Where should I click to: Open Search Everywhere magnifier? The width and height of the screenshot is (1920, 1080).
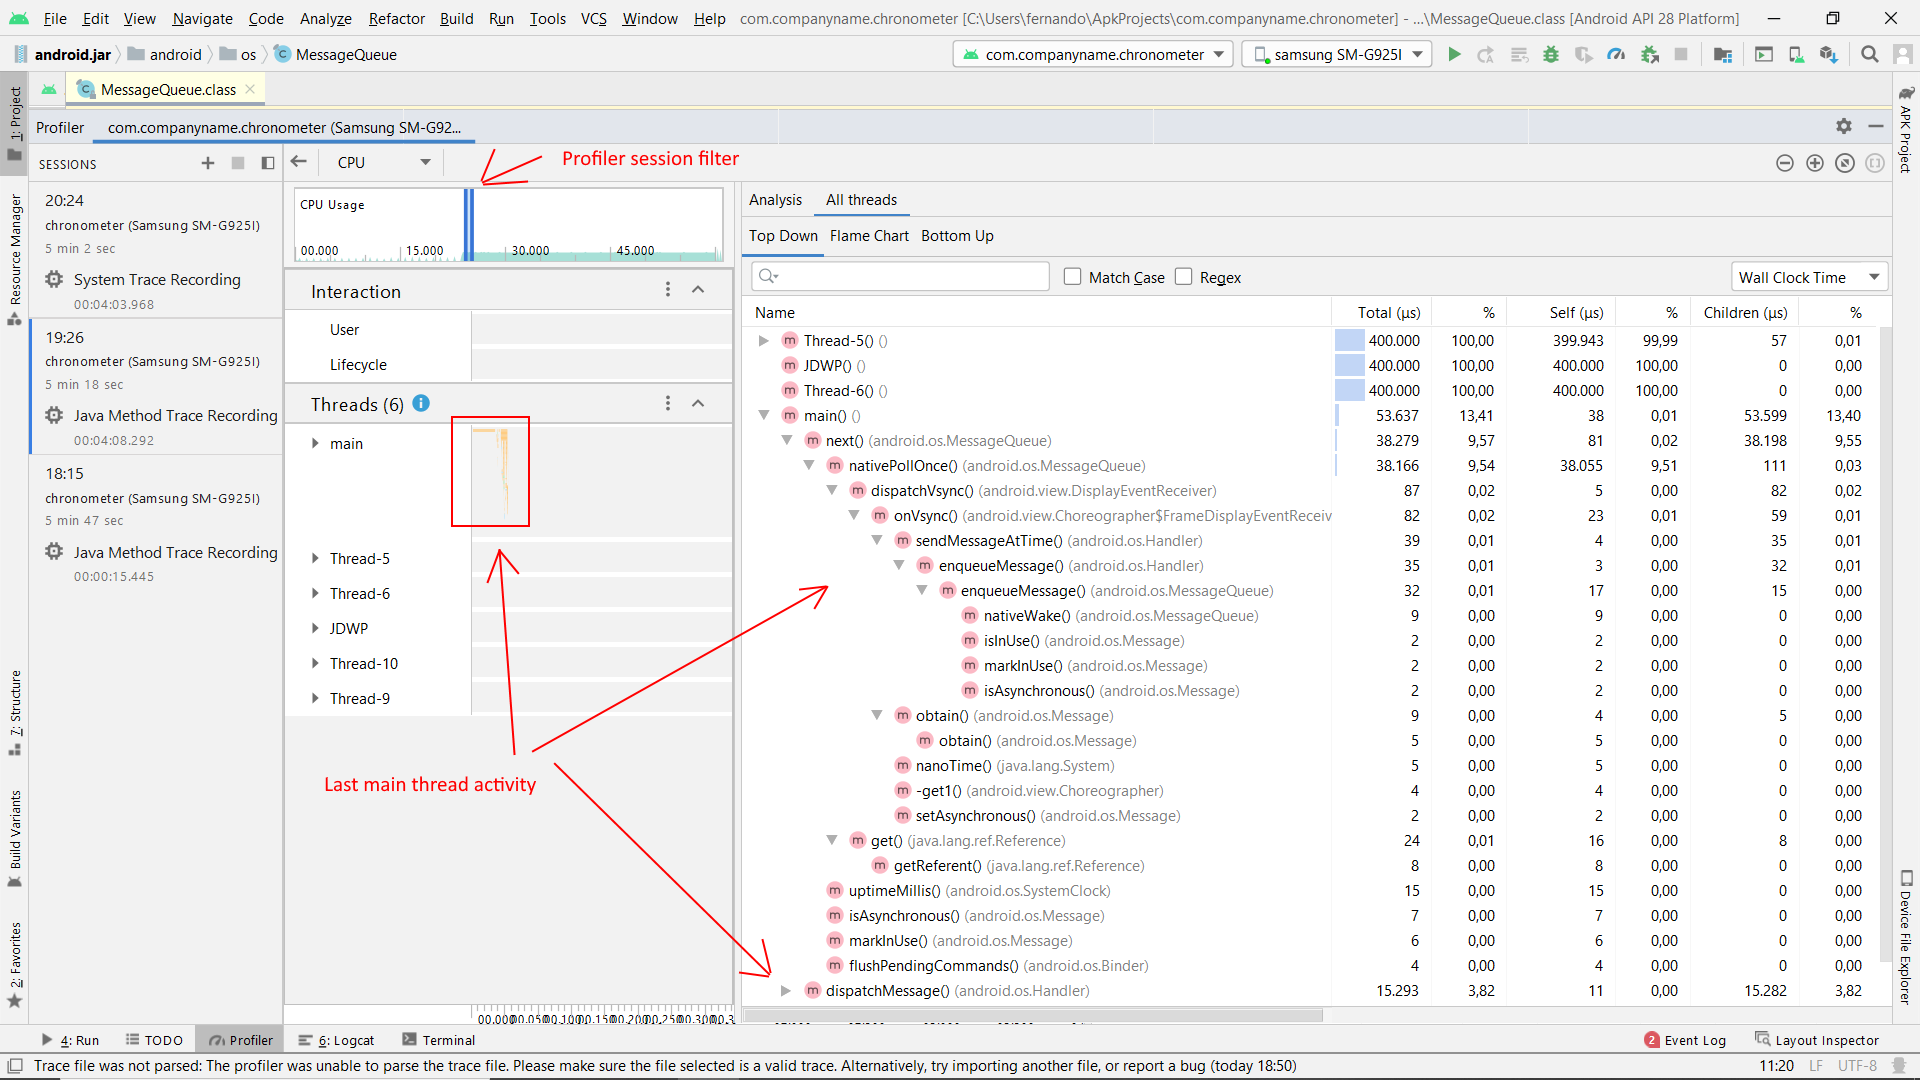click(1869, 54)
